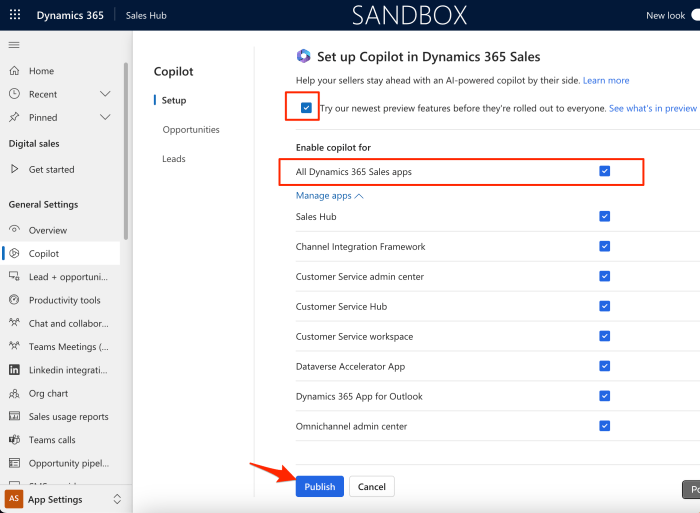This screenshot has height=513, width=700.
Task: Collapse the sidebar with hamburger icon
Action: 14,45
